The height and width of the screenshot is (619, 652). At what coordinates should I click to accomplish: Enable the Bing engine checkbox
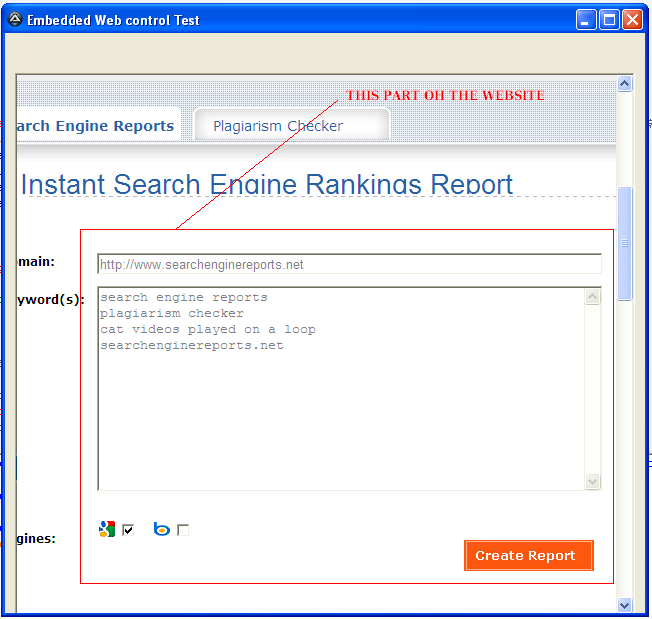click(183, 530)
